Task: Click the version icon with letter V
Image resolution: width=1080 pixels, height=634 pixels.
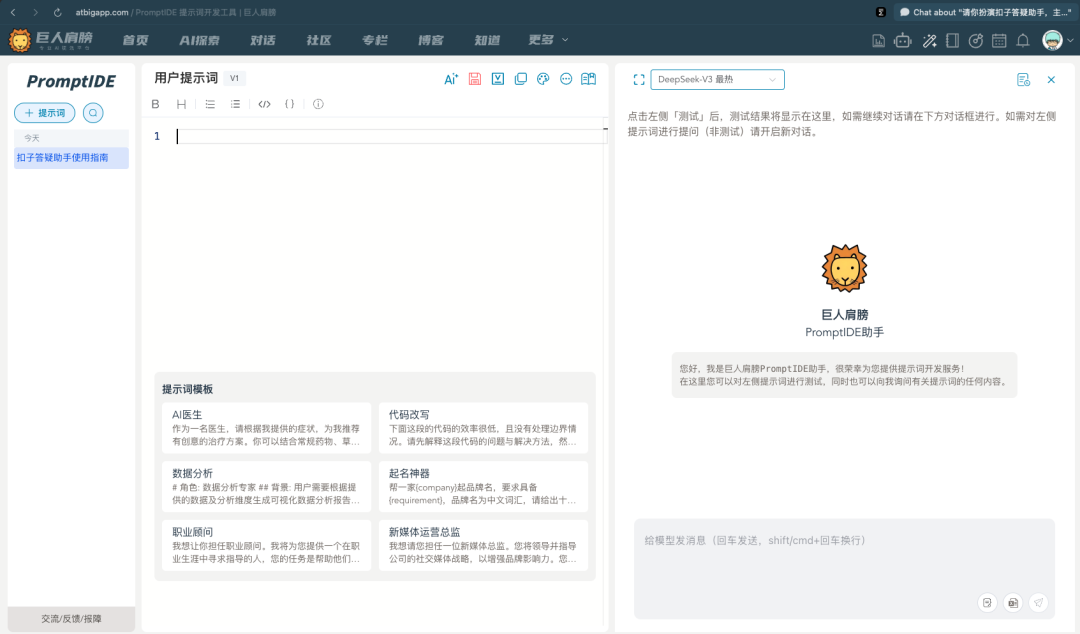Action: [x=497, y=79]
